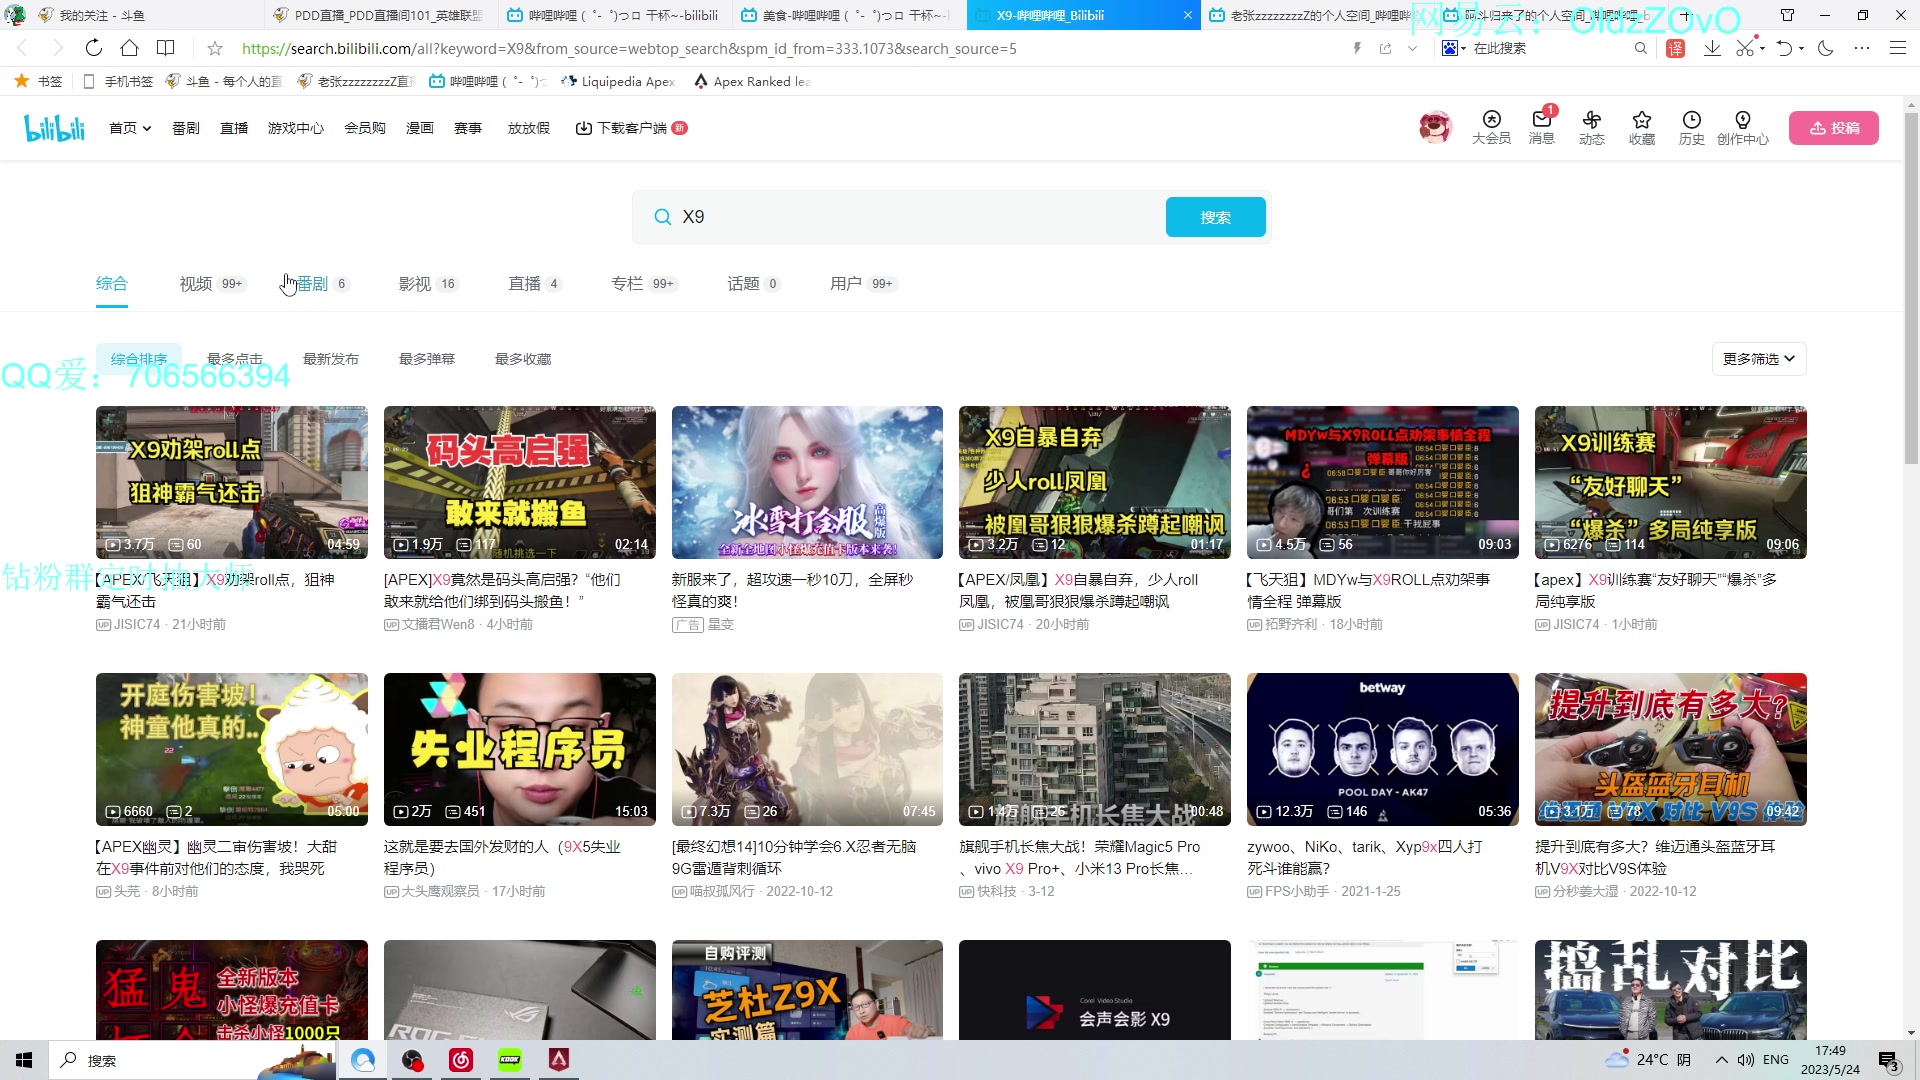Show hidden system tray icons
The width and height of the screenshot is (1920, 1080).
[x=1721, y=1060]
